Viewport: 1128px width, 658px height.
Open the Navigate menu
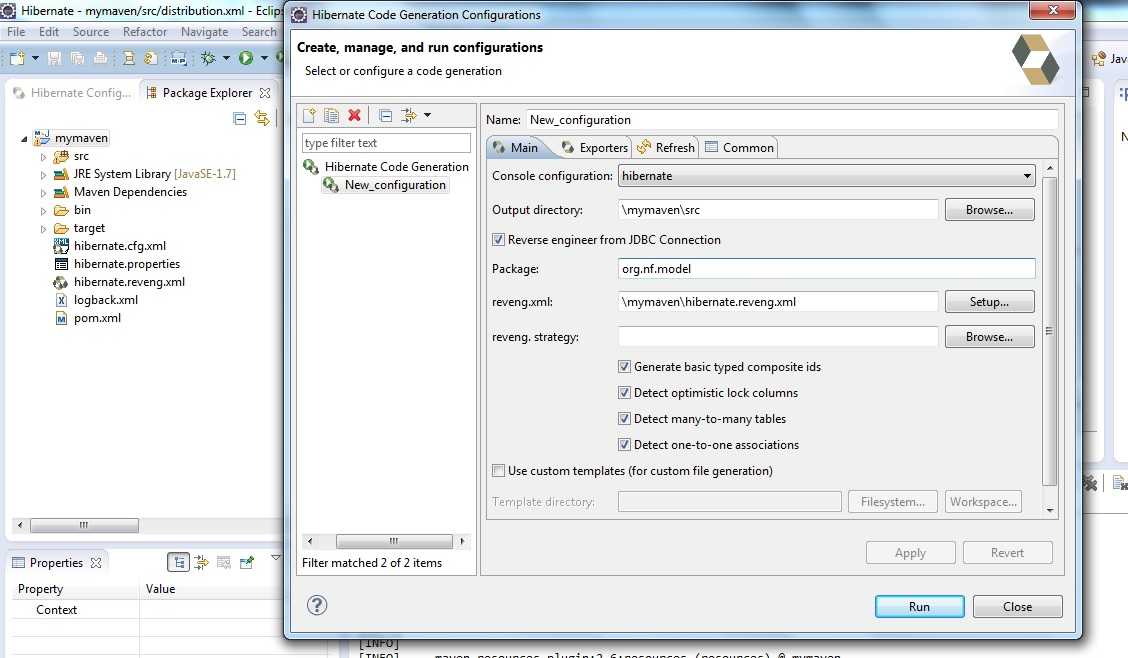pyautogui.click(x=204, y=32)
